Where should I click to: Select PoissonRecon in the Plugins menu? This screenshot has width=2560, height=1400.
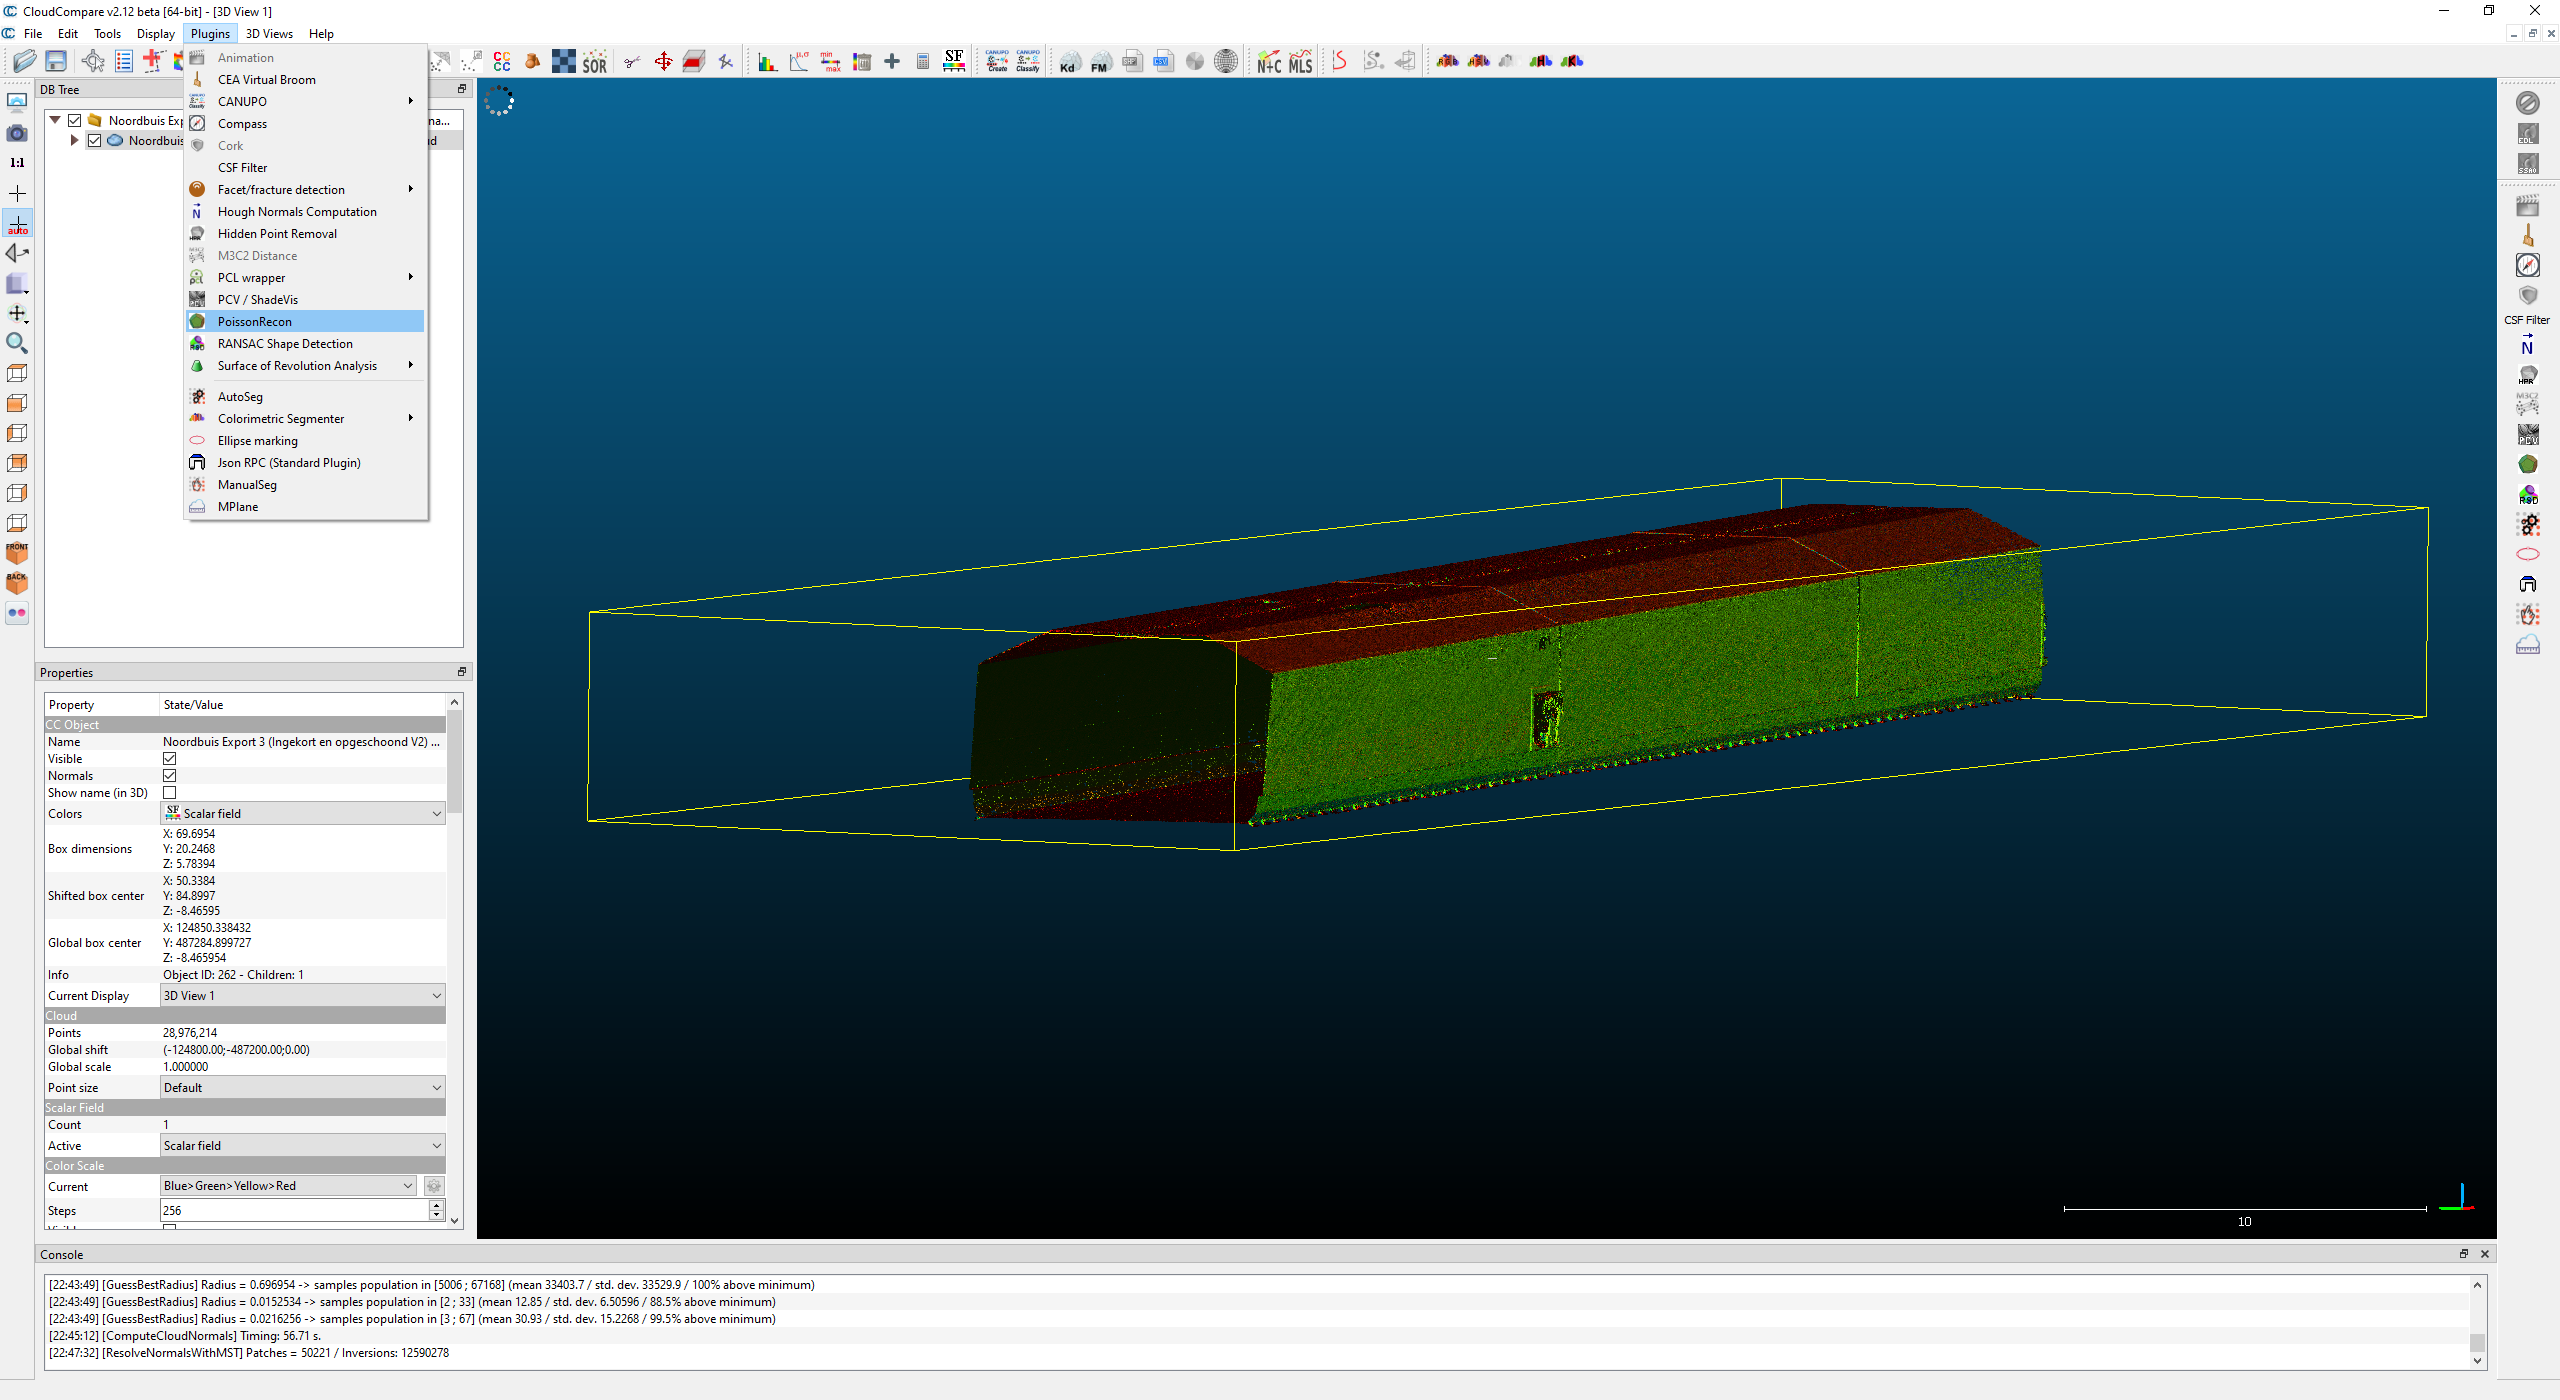(305, 322)
